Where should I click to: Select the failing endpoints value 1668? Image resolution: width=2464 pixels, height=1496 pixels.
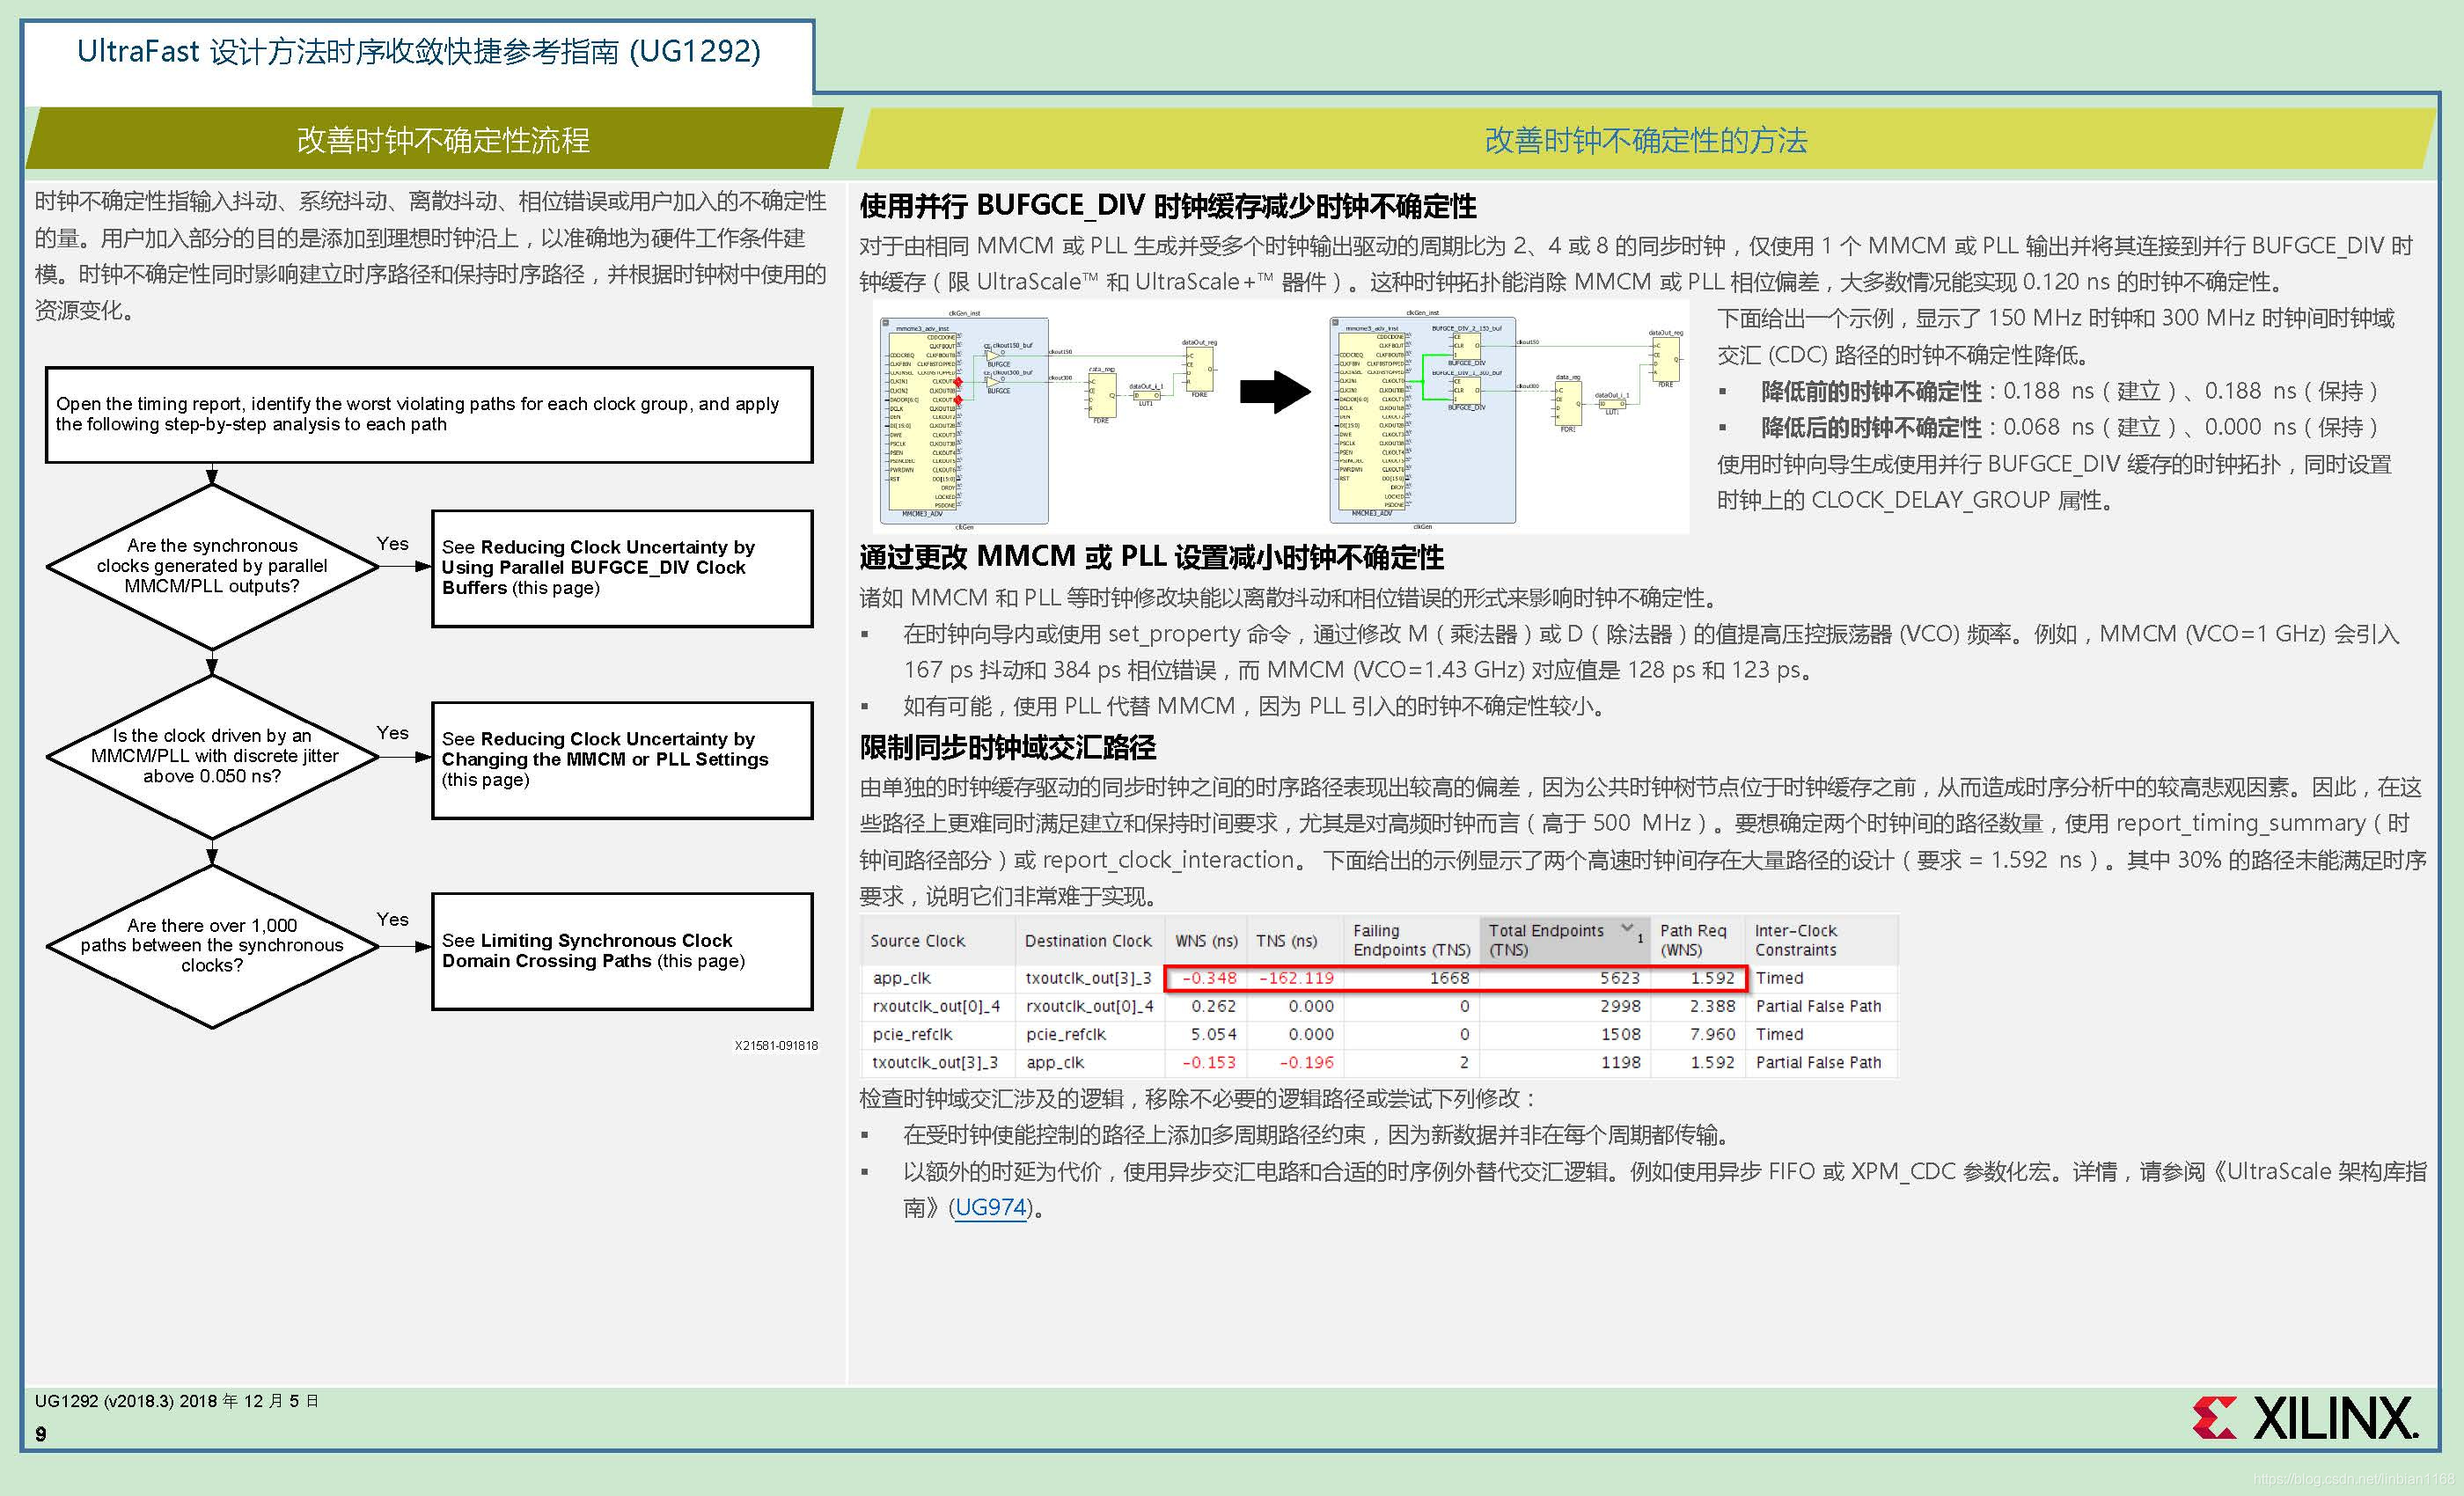[1449, 978]
